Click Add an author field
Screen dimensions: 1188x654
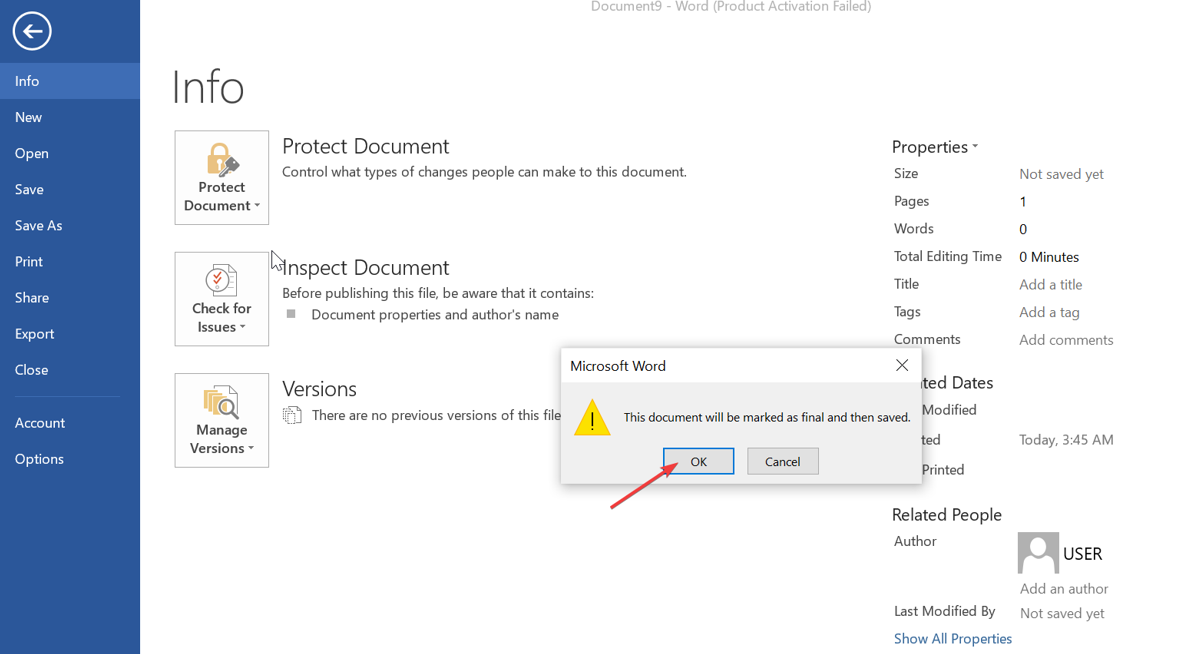tap(1064, 589)
